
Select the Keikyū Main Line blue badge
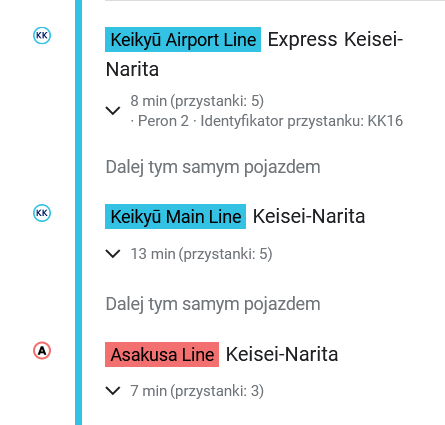pos(175,217)
